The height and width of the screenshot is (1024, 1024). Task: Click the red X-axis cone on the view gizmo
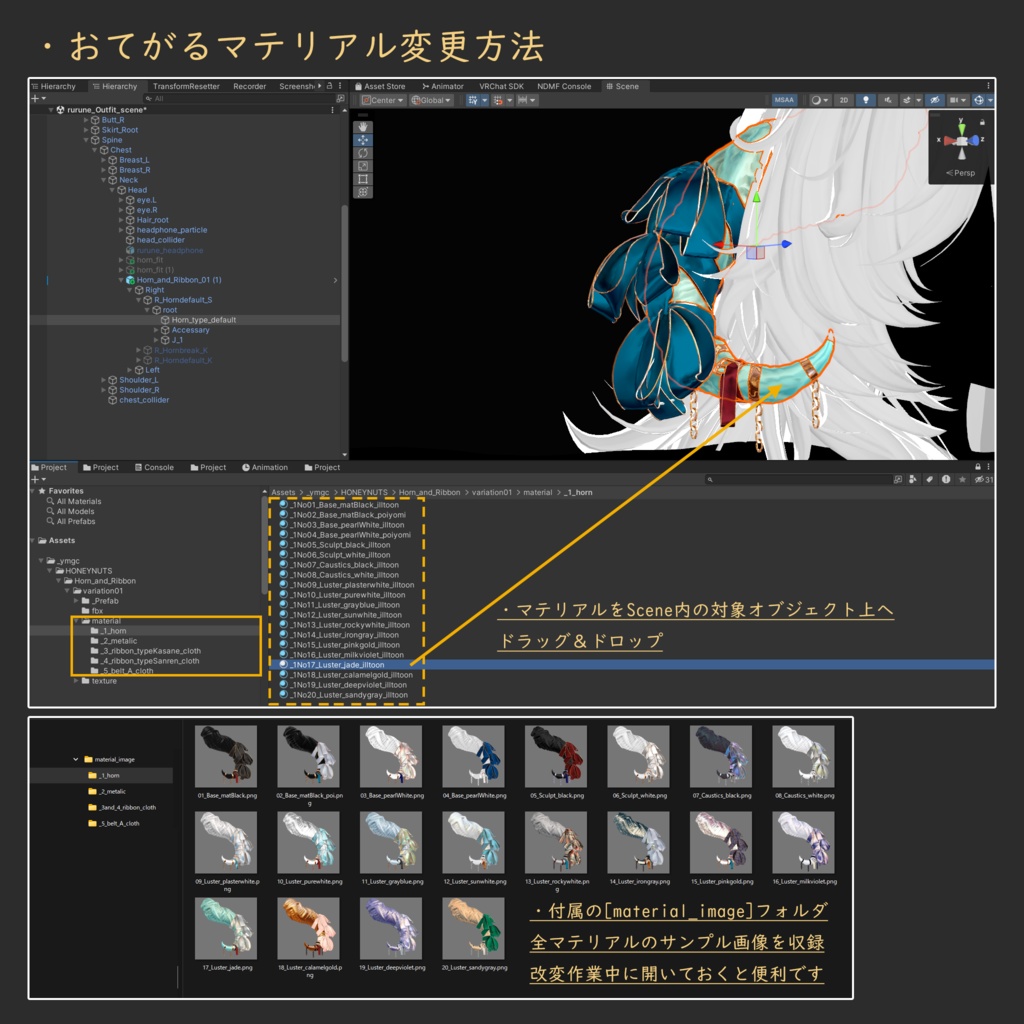(949, 141)
